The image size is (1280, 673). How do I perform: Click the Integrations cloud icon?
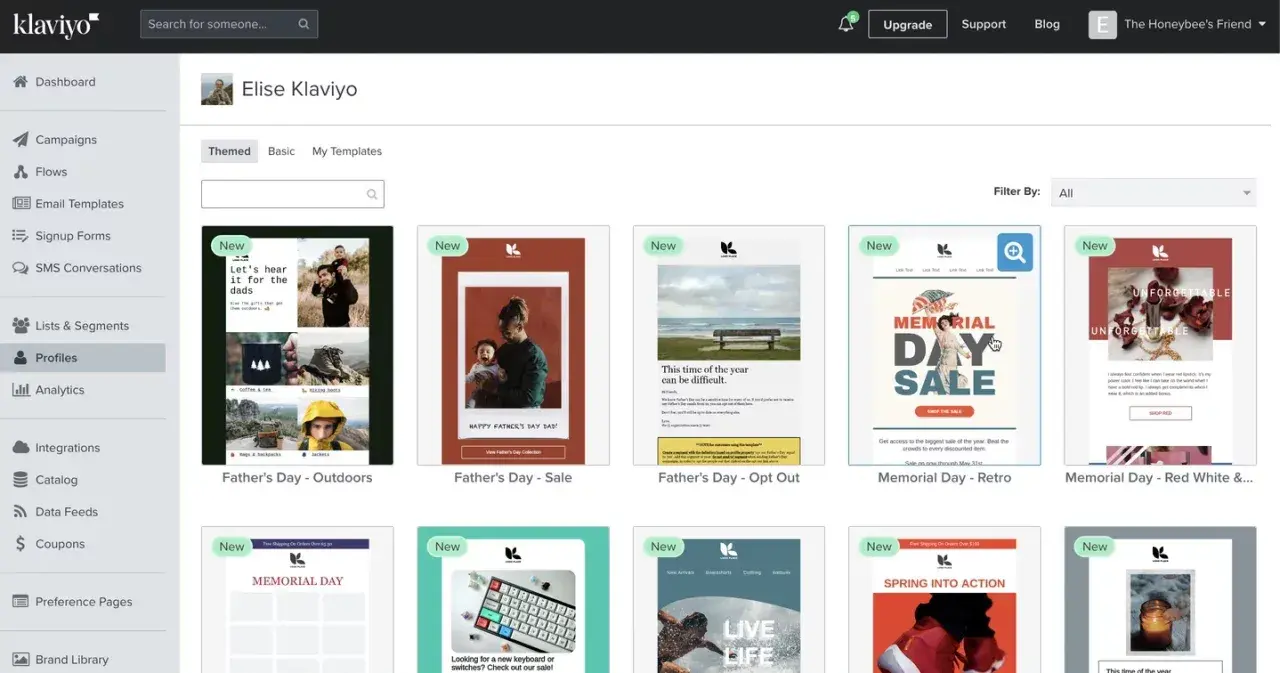pos(20,448)
